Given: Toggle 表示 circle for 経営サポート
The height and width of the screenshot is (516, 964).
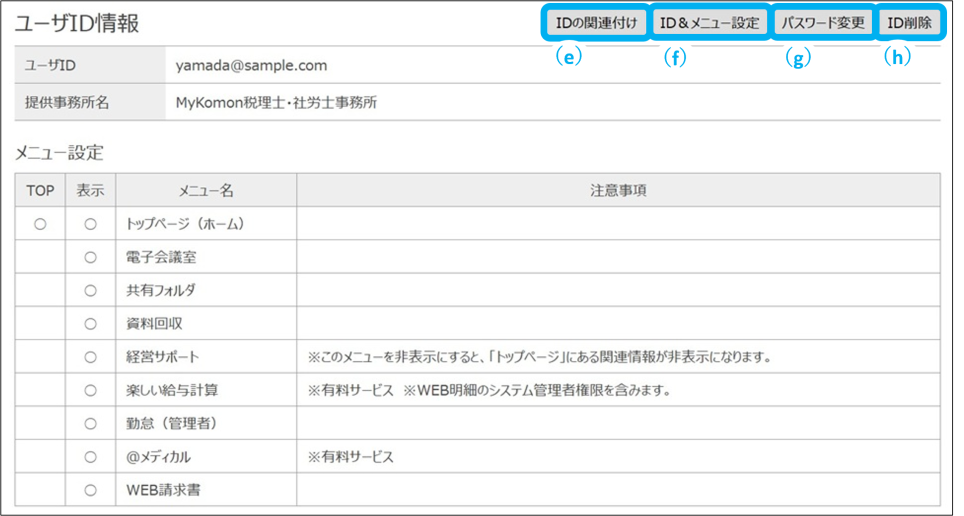Looking at the screenshot, I should tap(90, 357).
